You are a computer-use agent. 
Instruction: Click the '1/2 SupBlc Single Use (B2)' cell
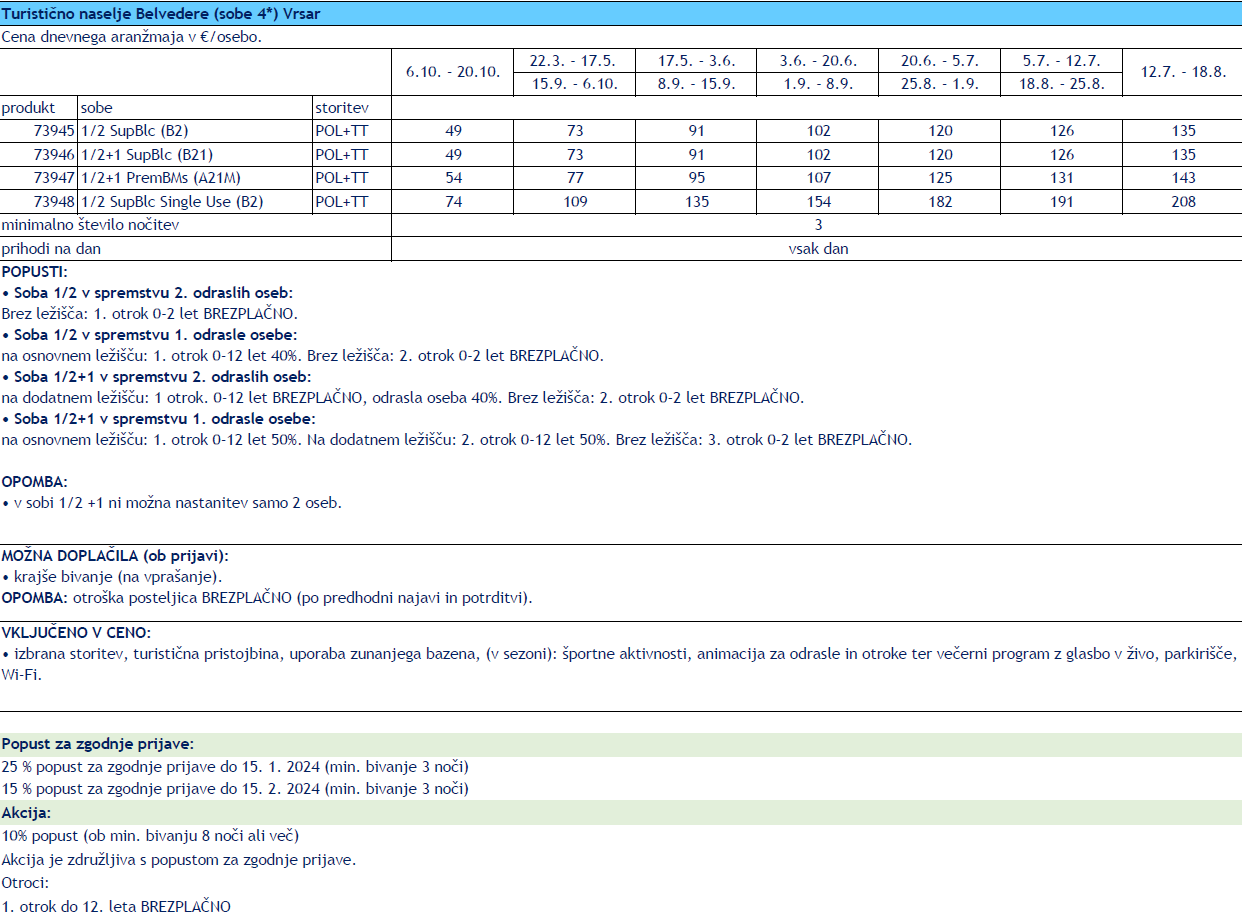[171, 202]
